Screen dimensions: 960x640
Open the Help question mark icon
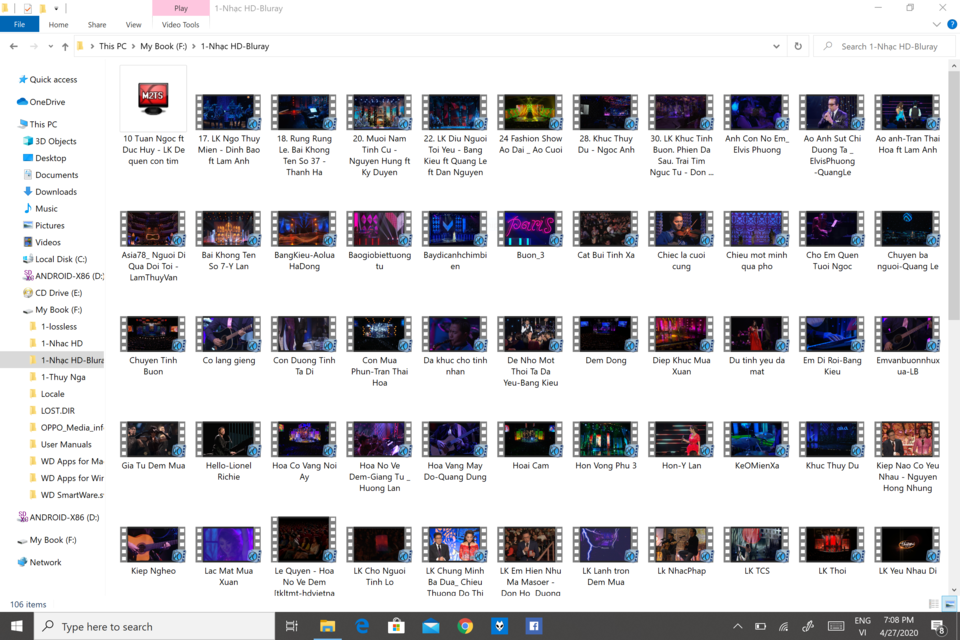[x=952, y=24]
